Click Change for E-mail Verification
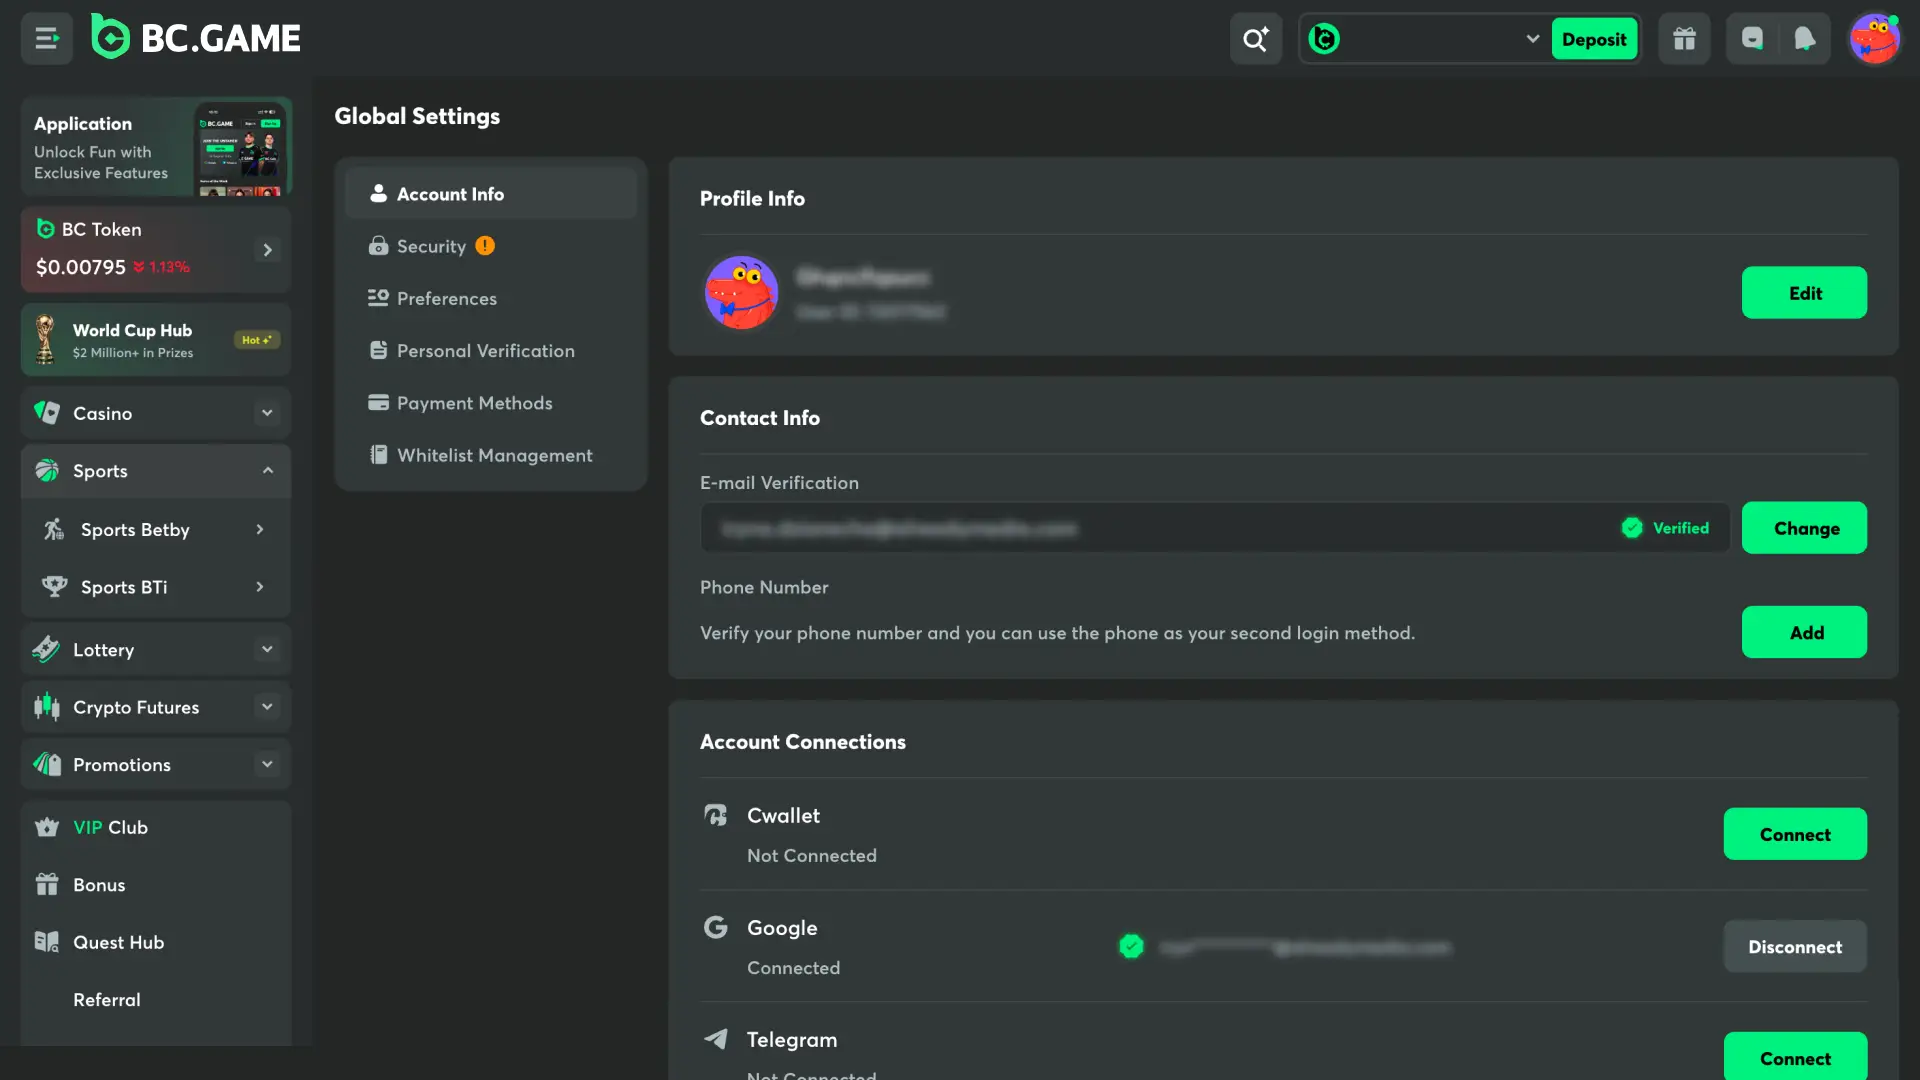Screen dimensions: 1920x1080 point(1804,528)
